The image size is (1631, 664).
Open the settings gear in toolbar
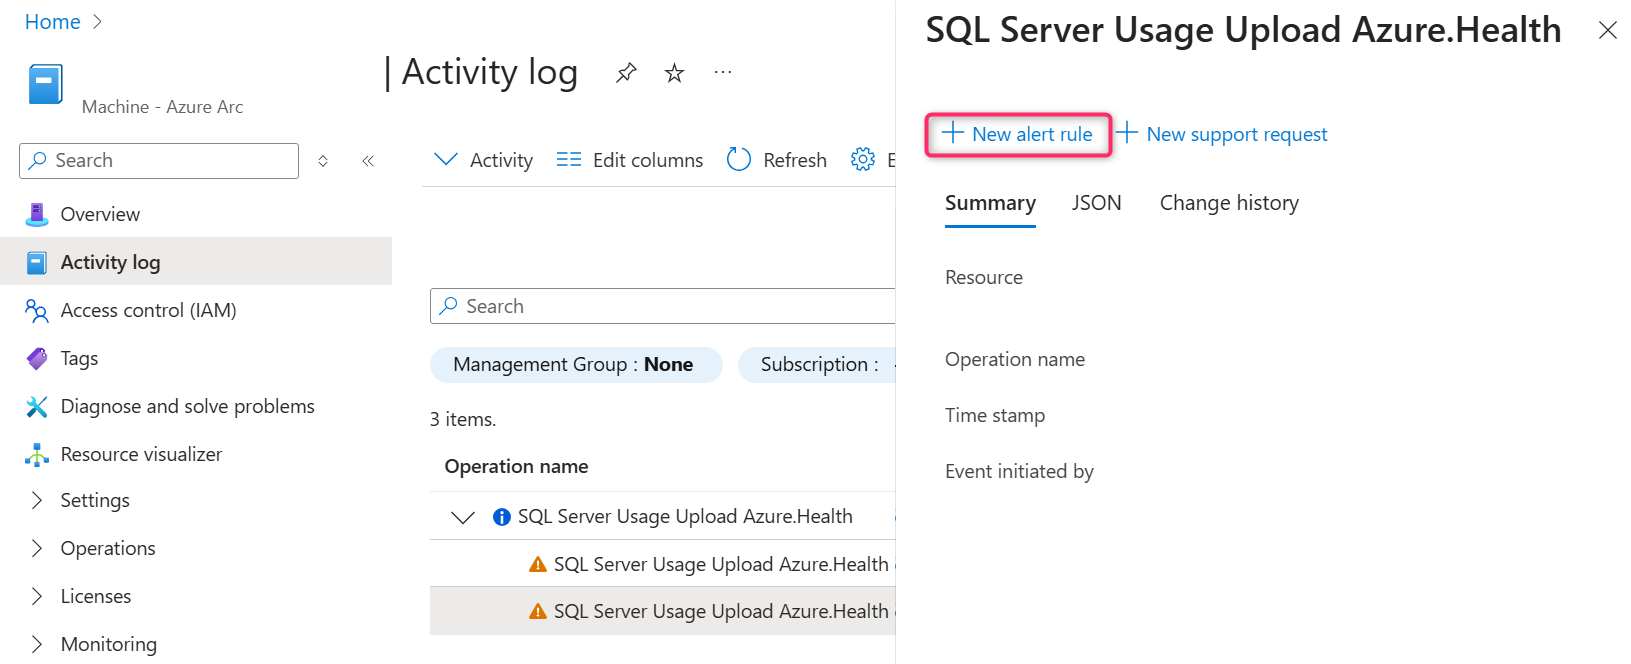pyautogui.click(x=862, y=160)
